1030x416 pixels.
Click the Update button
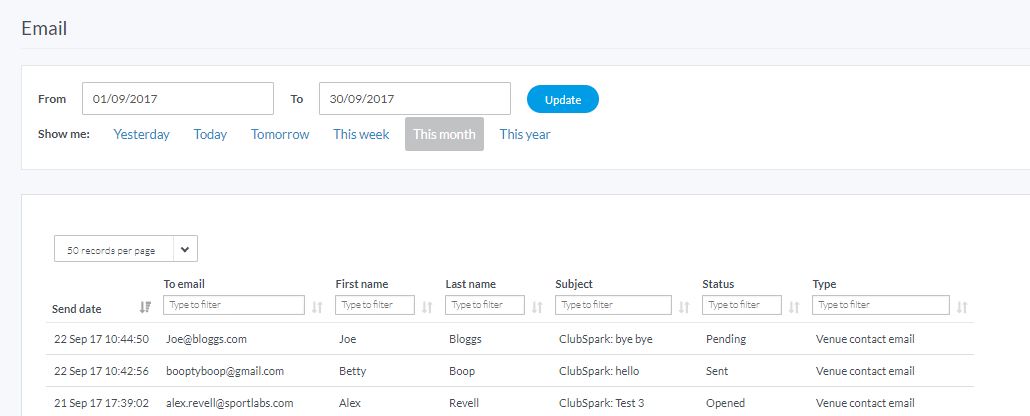(563, 100)
